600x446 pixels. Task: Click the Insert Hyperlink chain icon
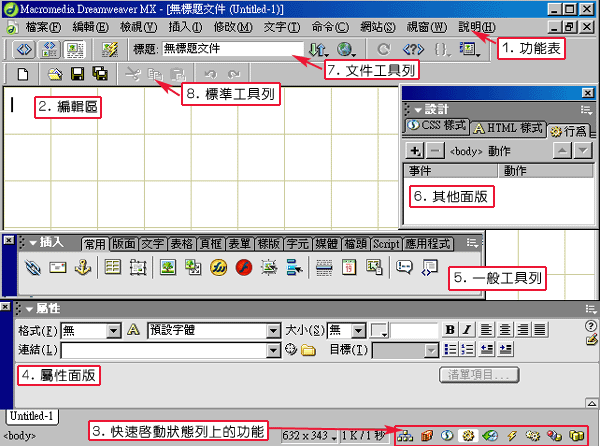[x=33, y=267]
